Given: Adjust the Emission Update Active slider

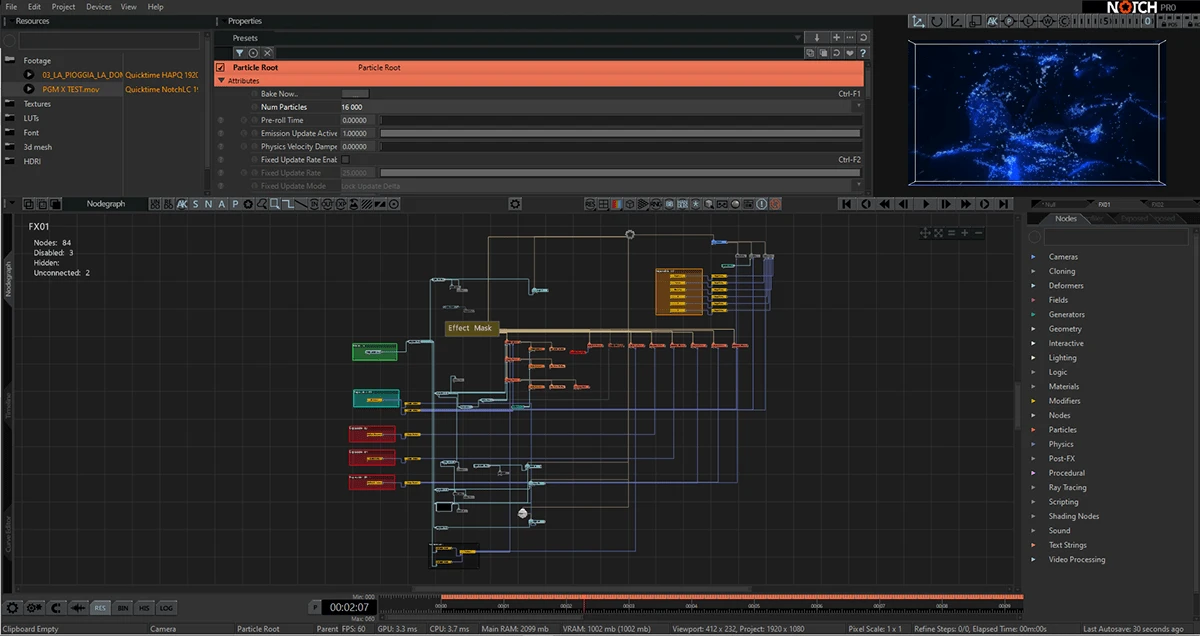Looking at the screenshot, I should [x=620, y=133].
